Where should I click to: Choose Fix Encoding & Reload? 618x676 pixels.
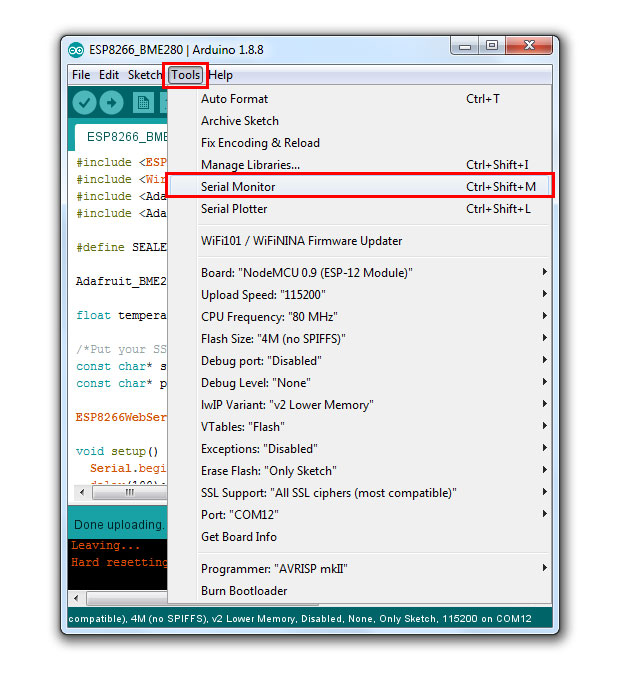tap(359, 143)
